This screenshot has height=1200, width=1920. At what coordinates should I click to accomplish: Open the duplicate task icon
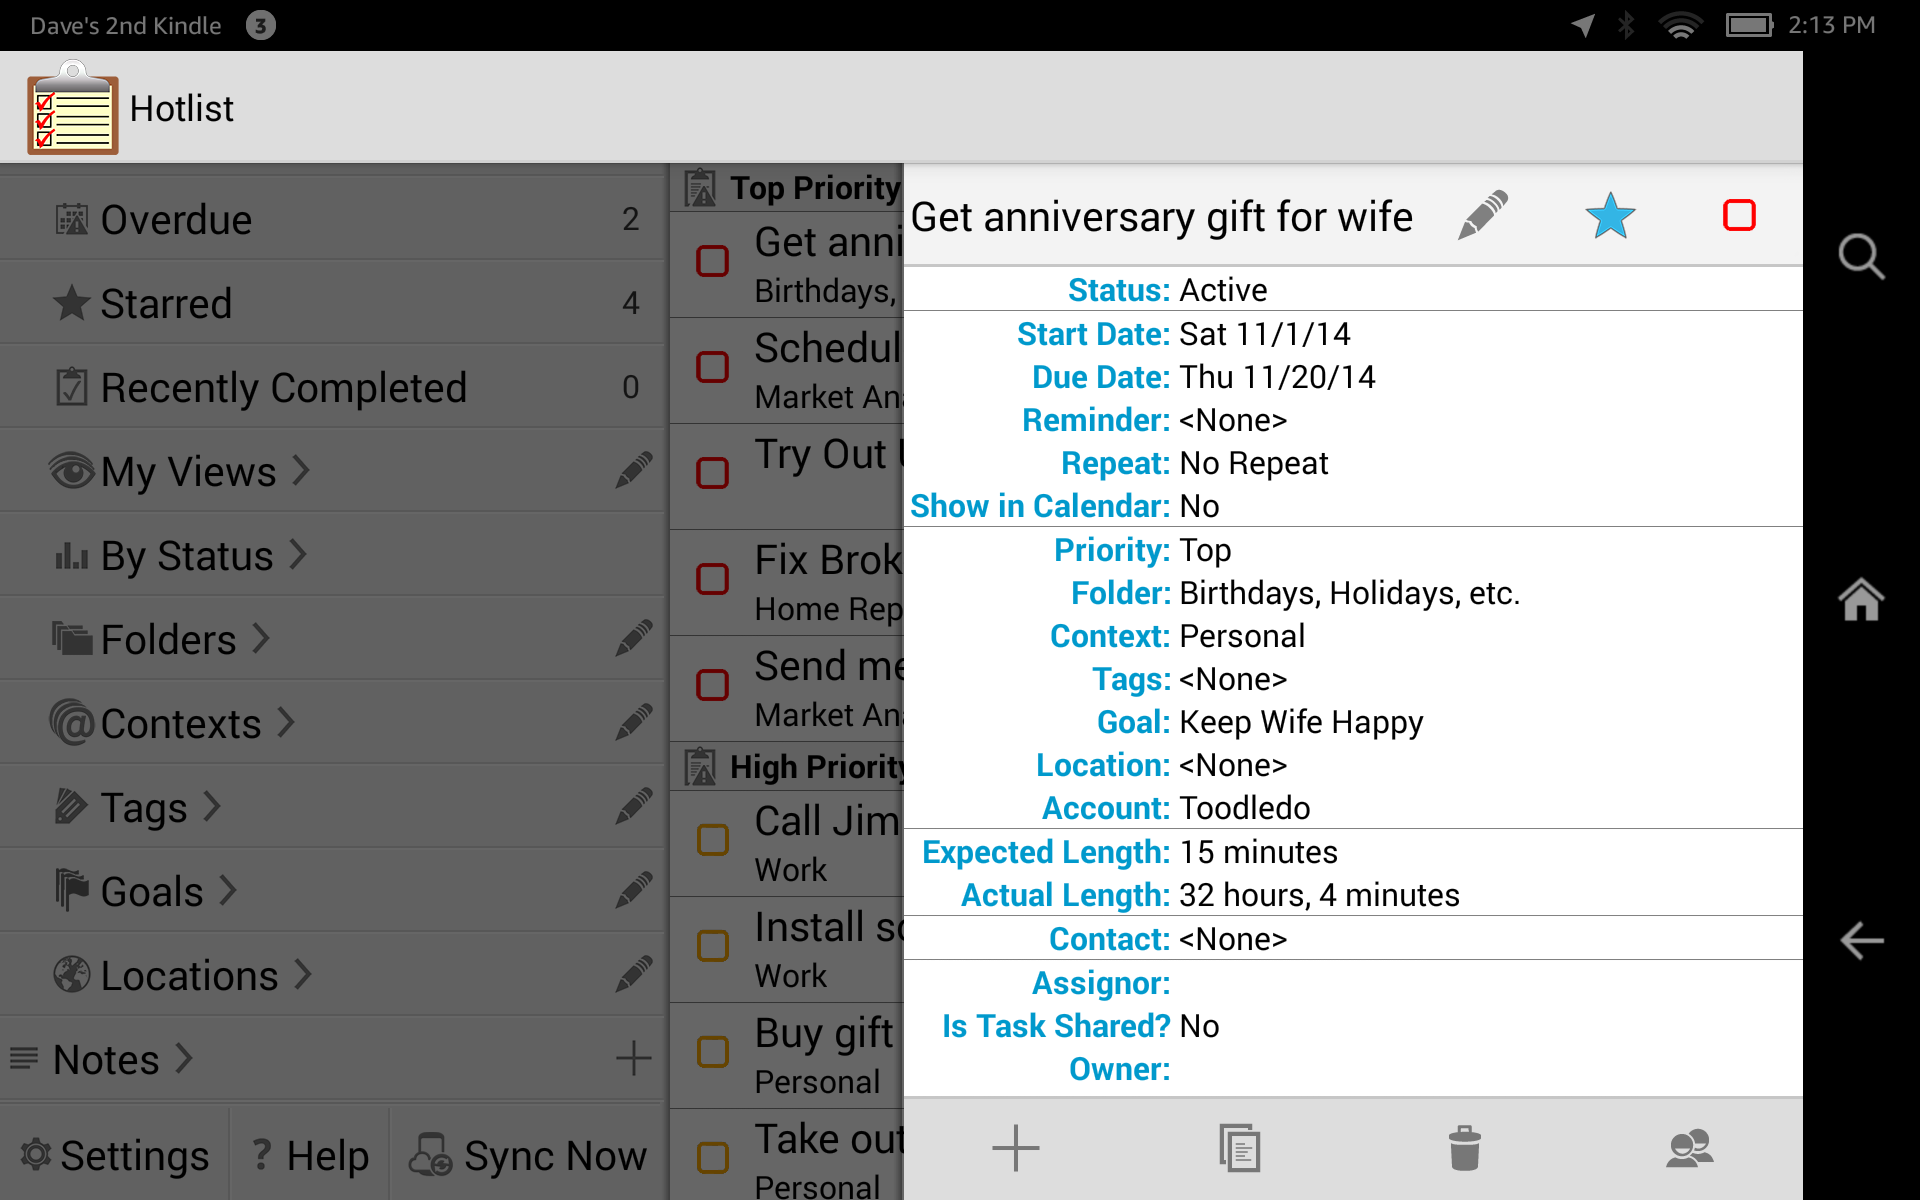[1239, 1148]
